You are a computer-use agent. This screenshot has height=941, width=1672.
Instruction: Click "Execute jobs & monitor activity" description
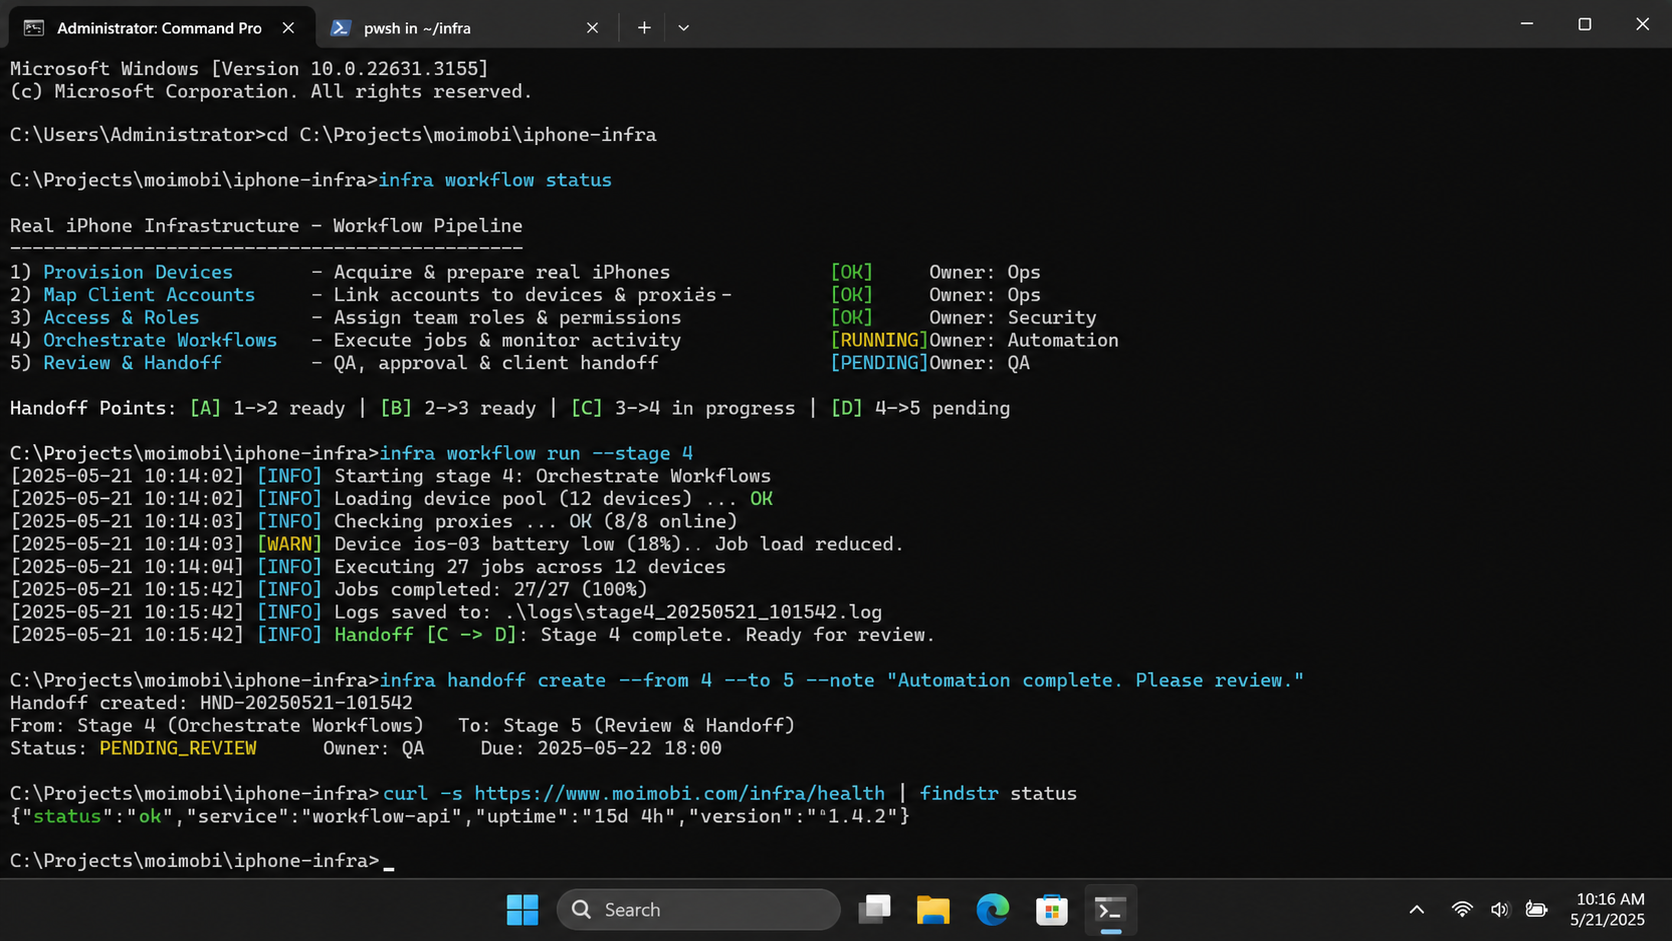coord(507,340)
